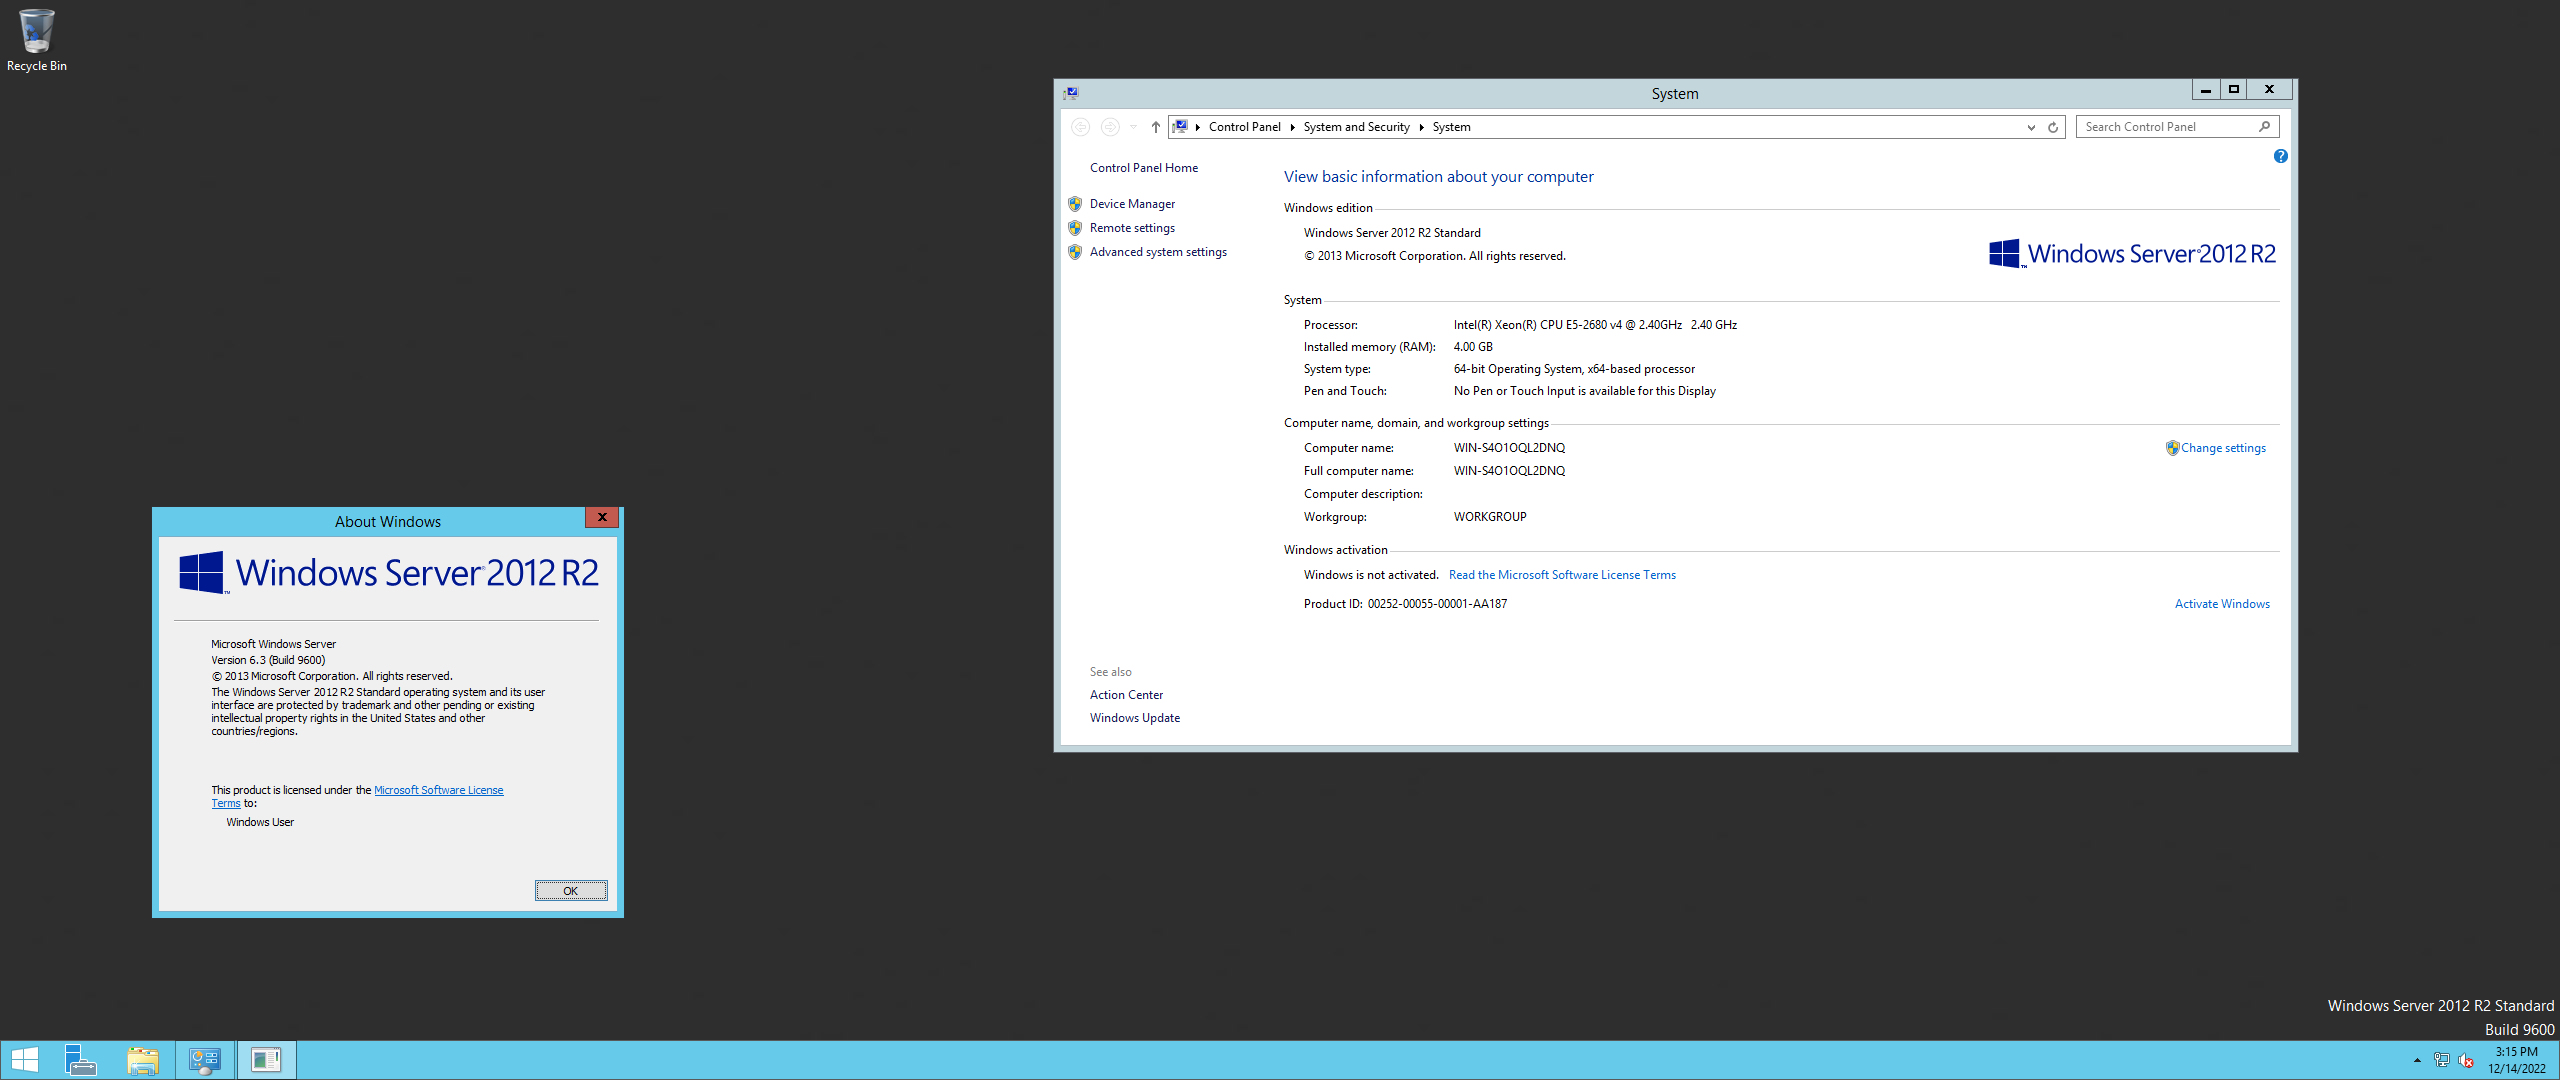Open Device Manager
Viewport: 2560px width, 1080px height.
point(1132,204)
